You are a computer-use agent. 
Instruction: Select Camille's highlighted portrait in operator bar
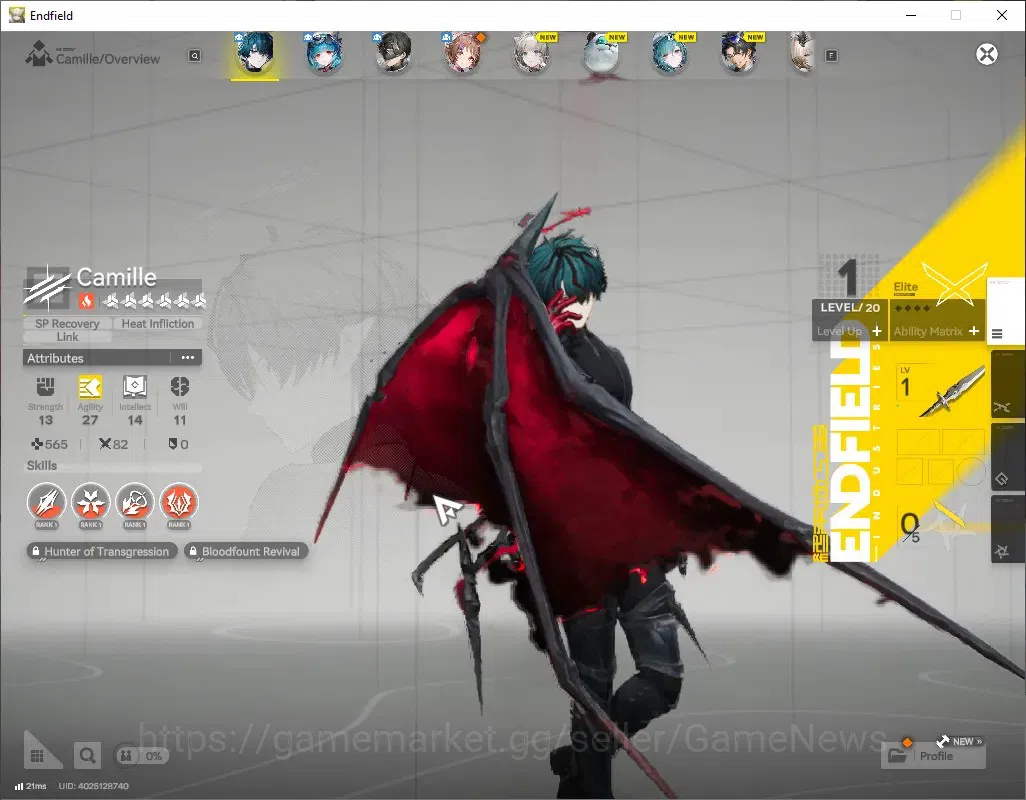pyautogui.click(x=255, y=53)
